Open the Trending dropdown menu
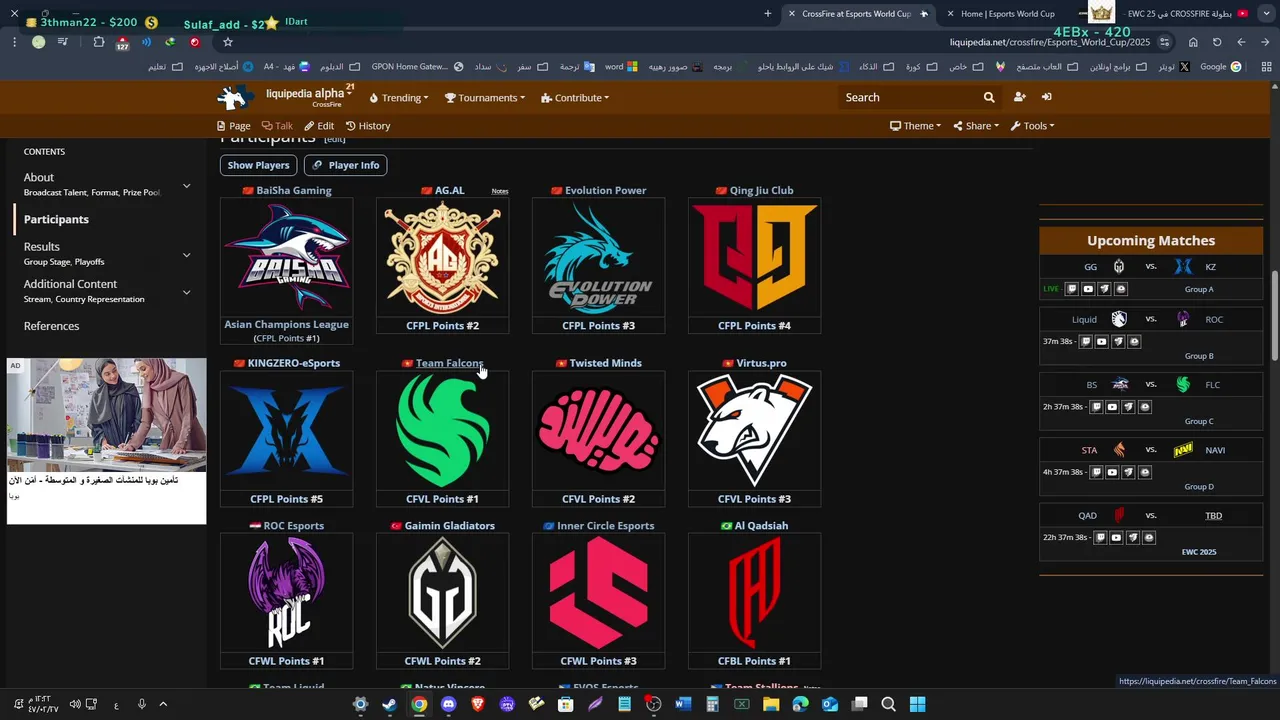This screenshot has height=720, width=1280. pyautogui.click(x=398, y=98)
